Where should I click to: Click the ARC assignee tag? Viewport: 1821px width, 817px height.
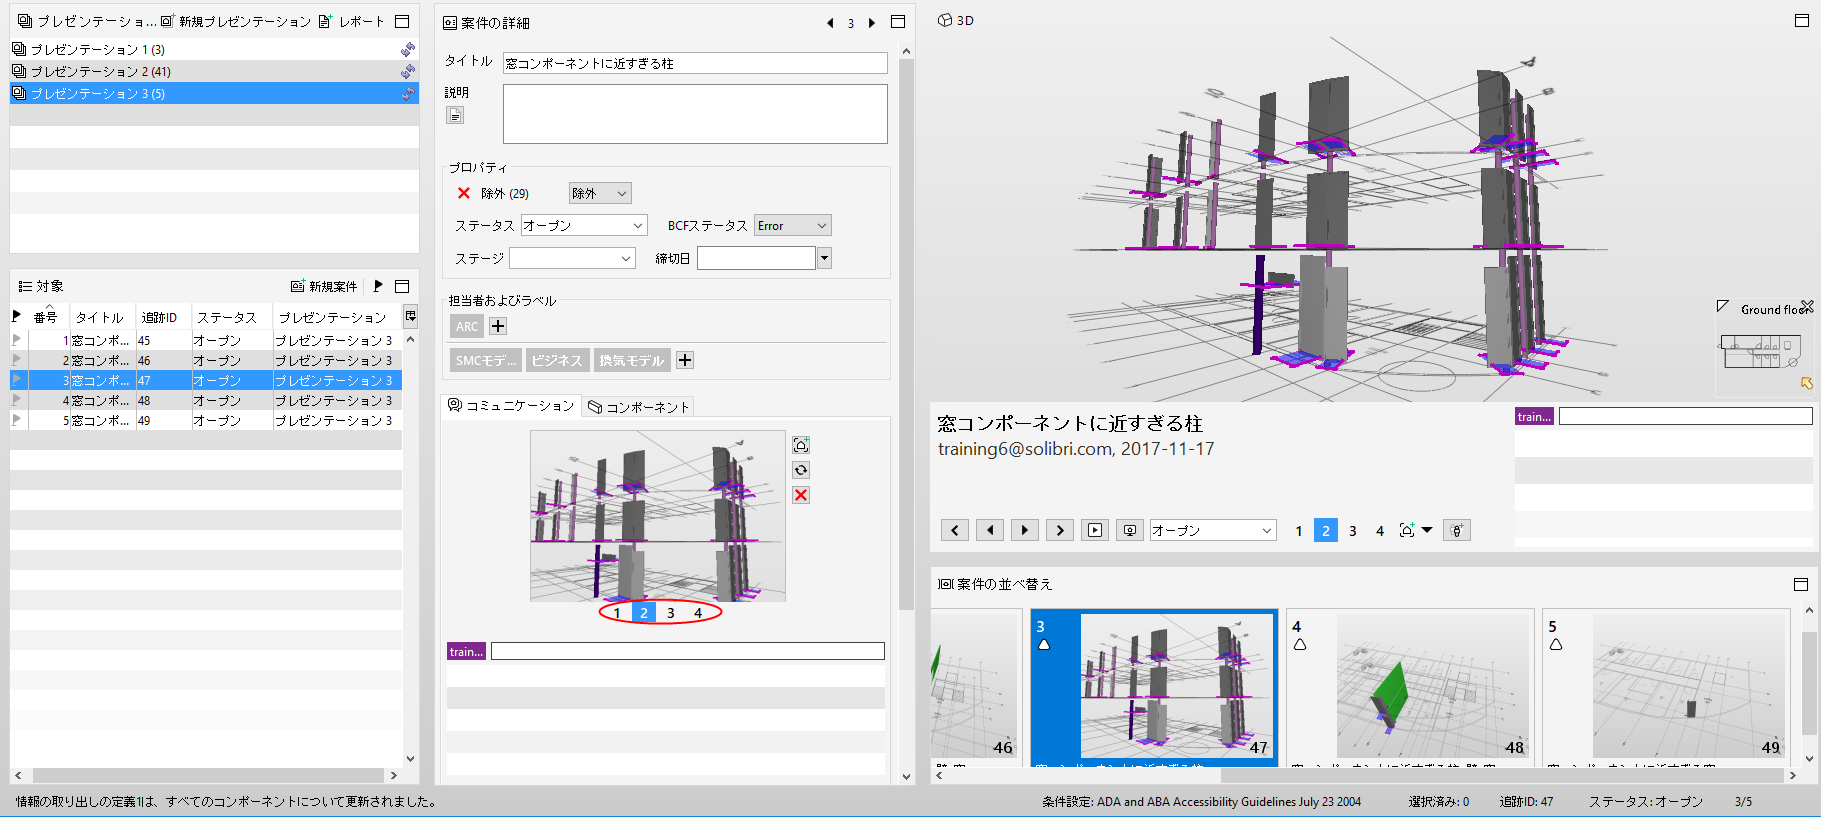point(467,326)
